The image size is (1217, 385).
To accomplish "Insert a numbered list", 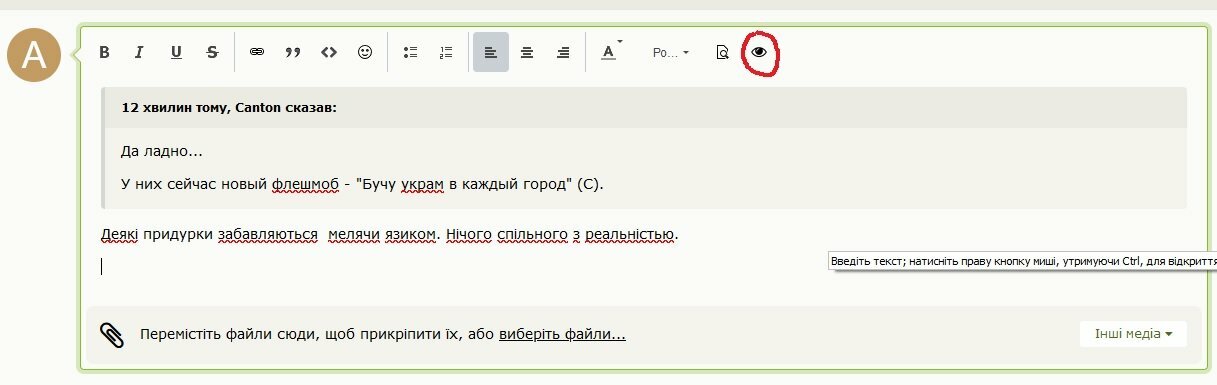I will pyautogui.click(x=446, y=53).
